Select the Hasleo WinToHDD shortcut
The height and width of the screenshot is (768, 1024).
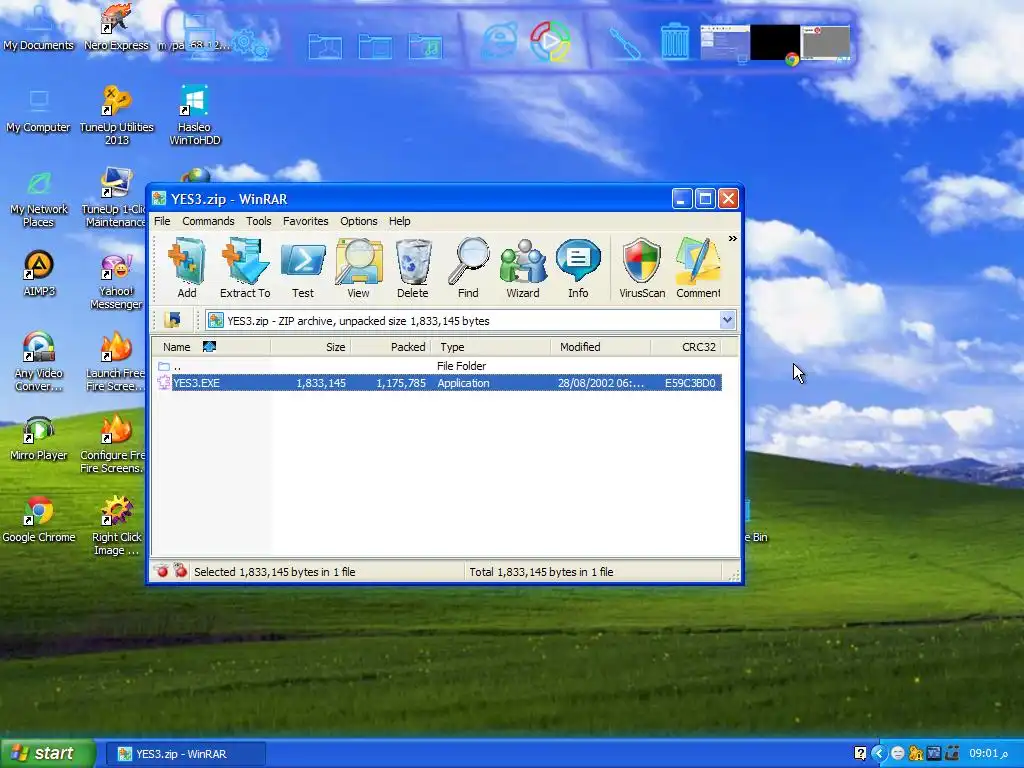tap(195, 116)
